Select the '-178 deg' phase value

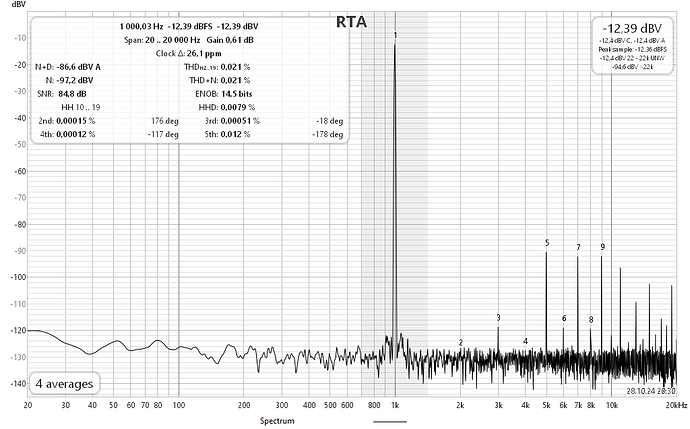(x=328, y=134)
